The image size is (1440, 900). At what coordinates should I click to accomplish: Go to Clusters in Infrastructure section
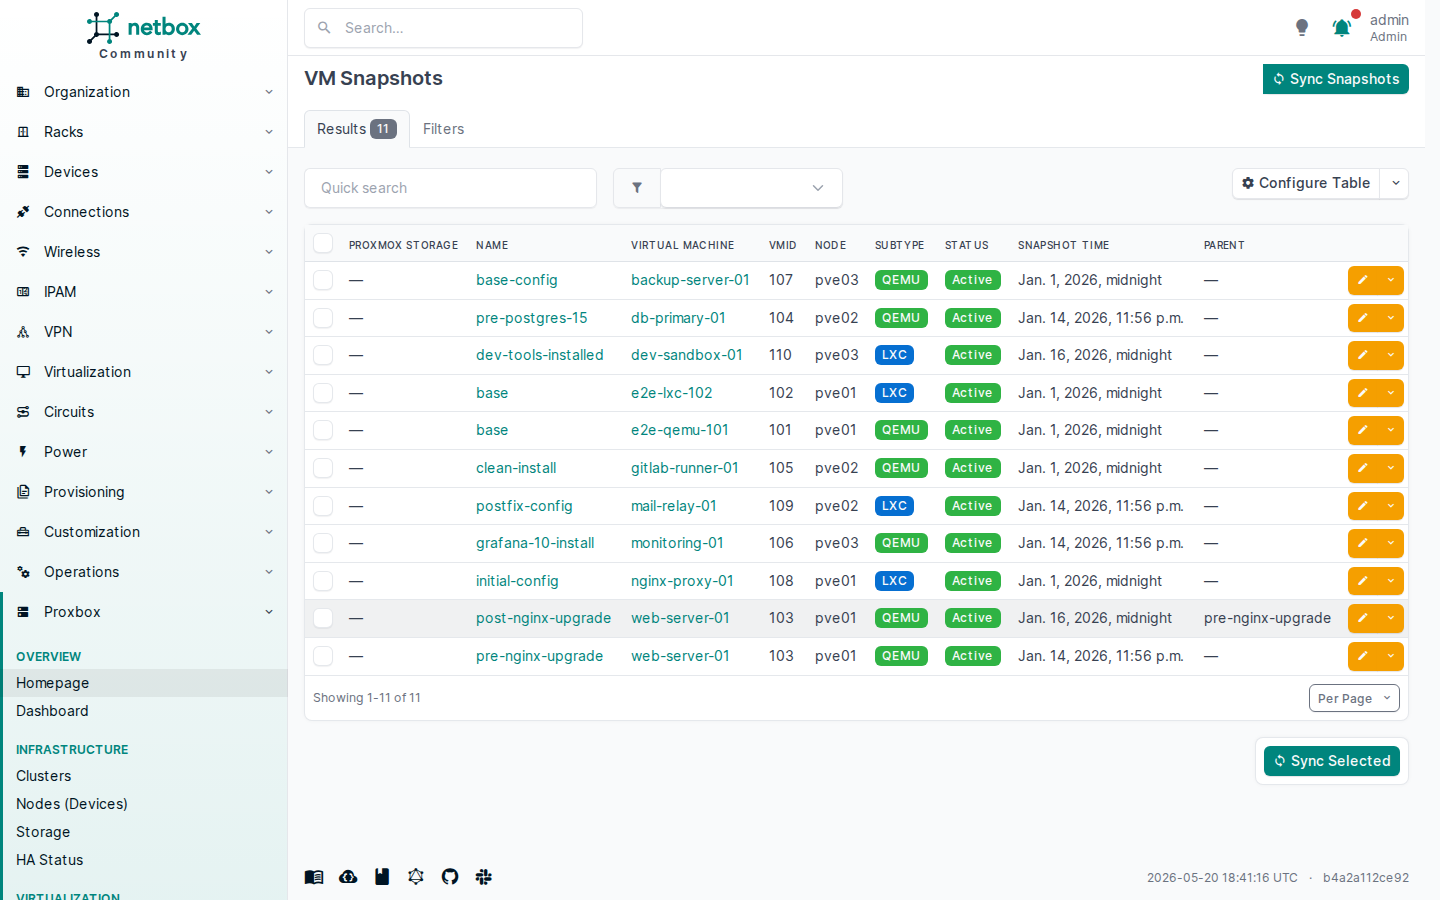click(144, 776)
